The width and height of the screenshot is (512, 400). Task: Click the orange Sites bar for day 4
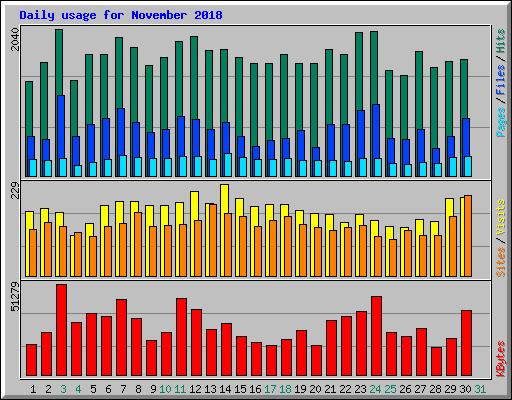point(78,254)
